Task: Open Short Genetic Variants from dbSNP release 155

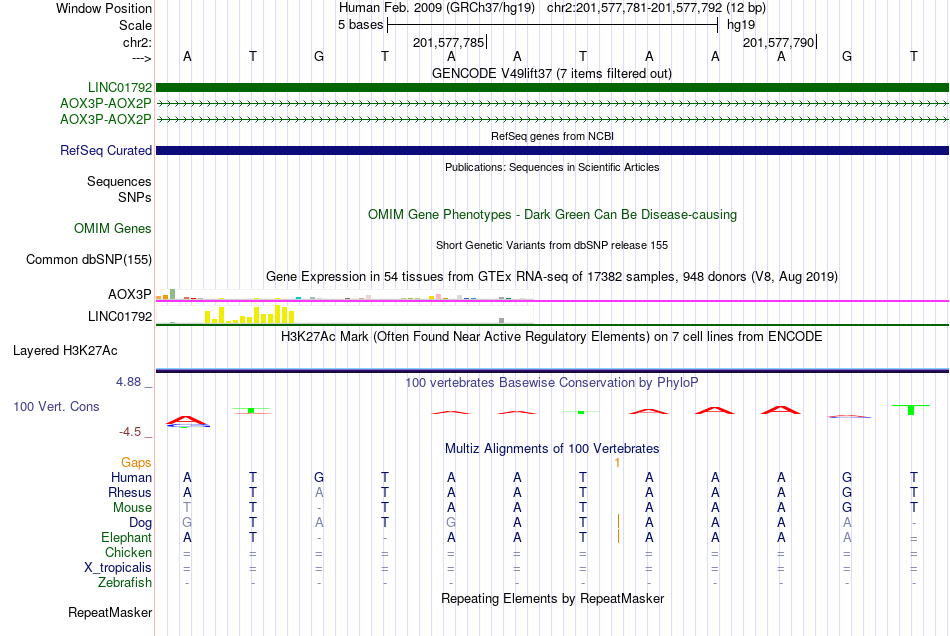Action: pyautogui.click(x=552, y=245)
